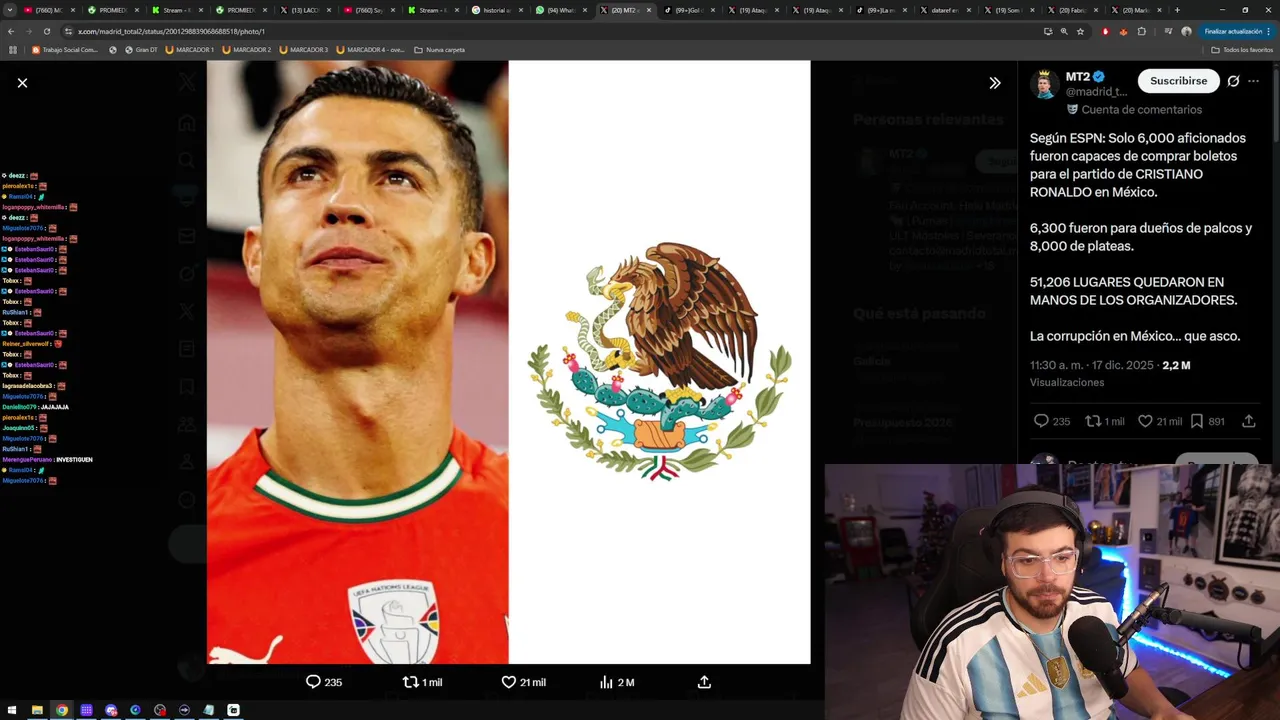
Task: Open MT2 profile avatar in tweet panel
Action: [1045, 84]
